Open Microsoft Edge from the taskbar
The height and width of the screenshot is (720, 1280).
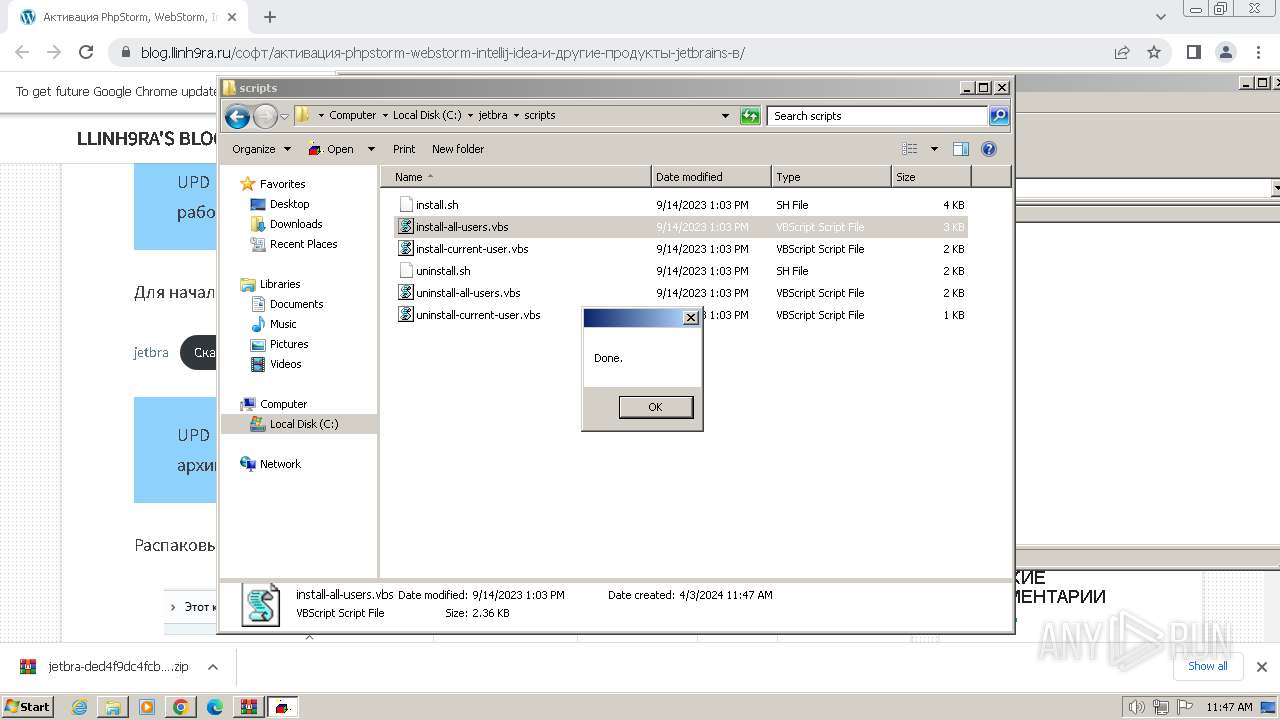point(215,707)
